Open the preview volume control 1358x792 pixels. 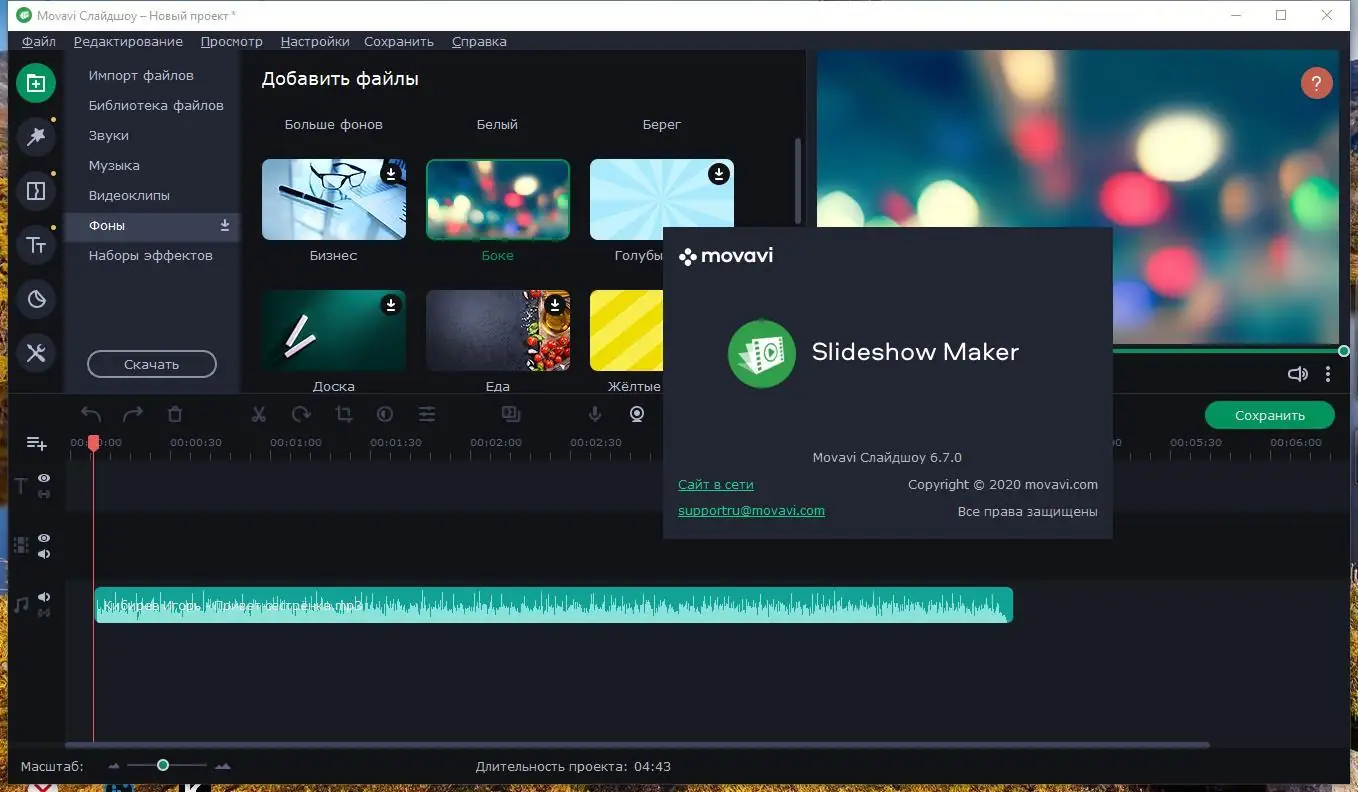click(x=1297, y=374)
